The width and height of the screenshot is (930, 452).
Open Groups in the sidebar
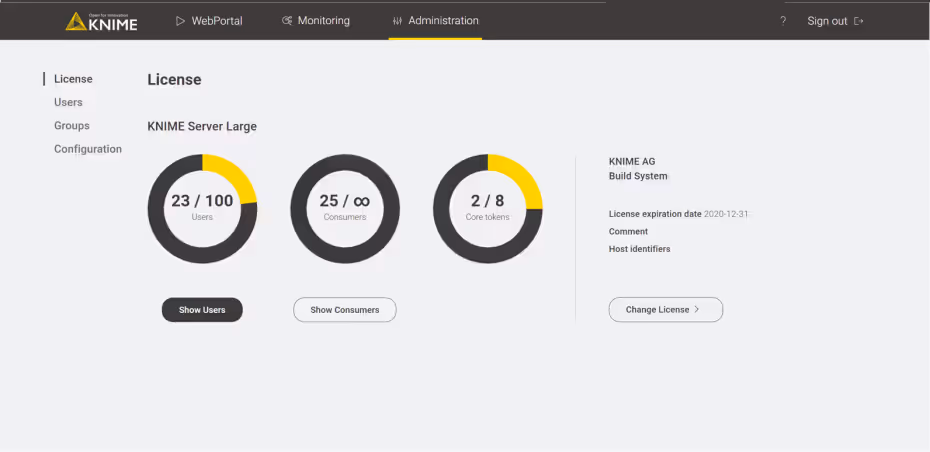pyautogui.click(x=72, y=126)
